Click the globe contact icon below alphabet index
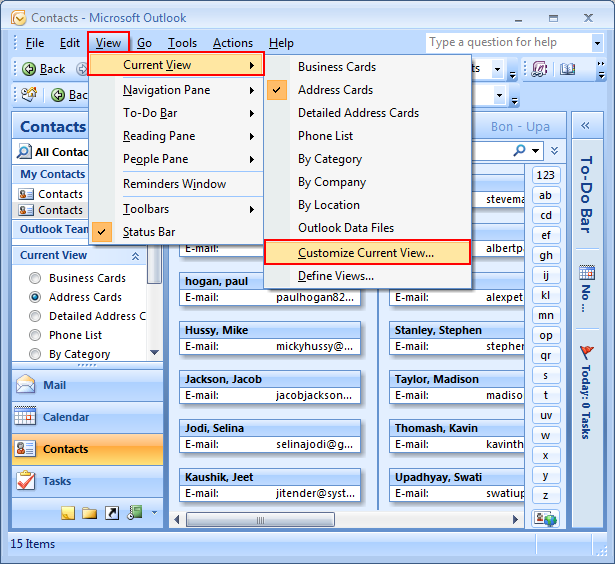This screenshot has height=564, width=615. [545, 518]
